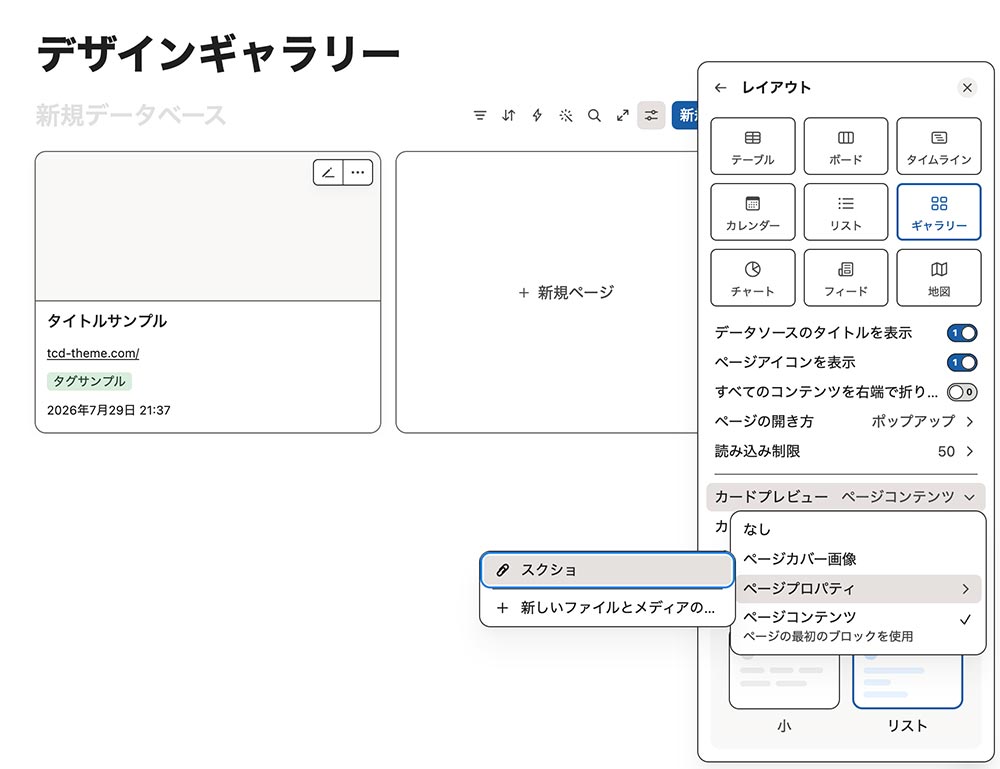Toggle ページアイコンを表示 switch
Screen dimensions: 1000x769
[x=962, y=362]
